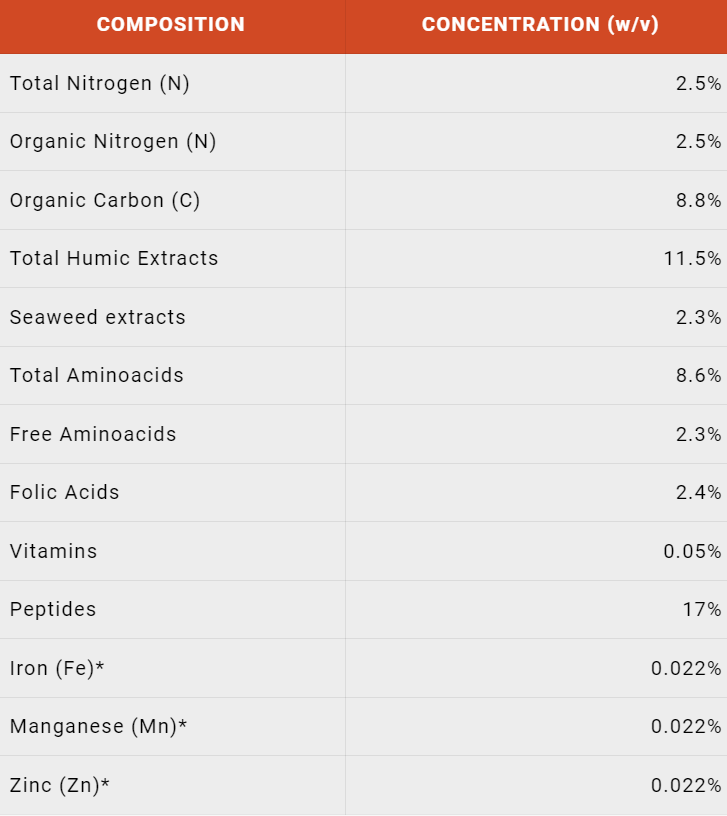
Task: Select the Free Aminoacids row label
Action: click(x=93, y=434)
